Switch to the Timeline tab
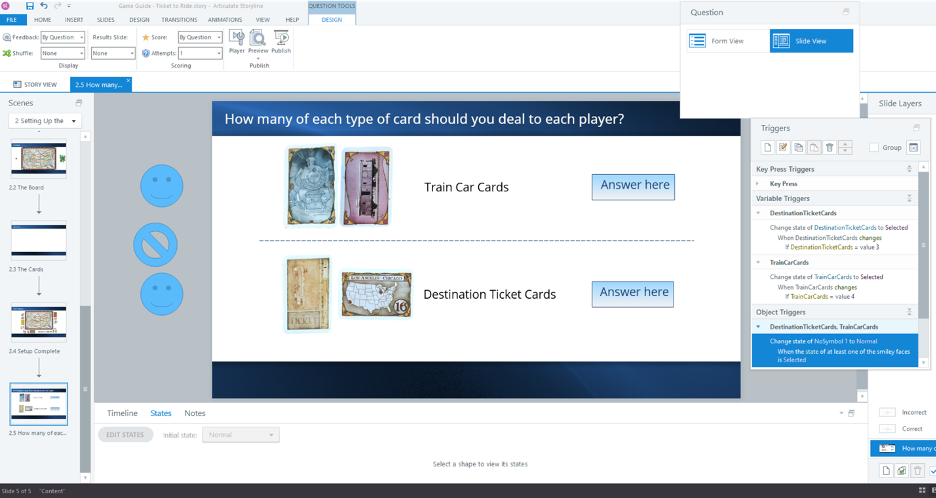 [x=122, y=413]
